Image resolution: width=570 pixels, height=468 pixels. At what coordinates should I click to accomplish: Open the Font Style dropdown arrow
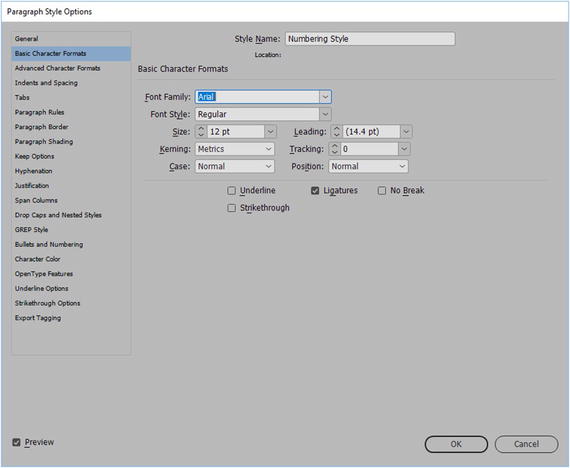(x=325, y=114)
